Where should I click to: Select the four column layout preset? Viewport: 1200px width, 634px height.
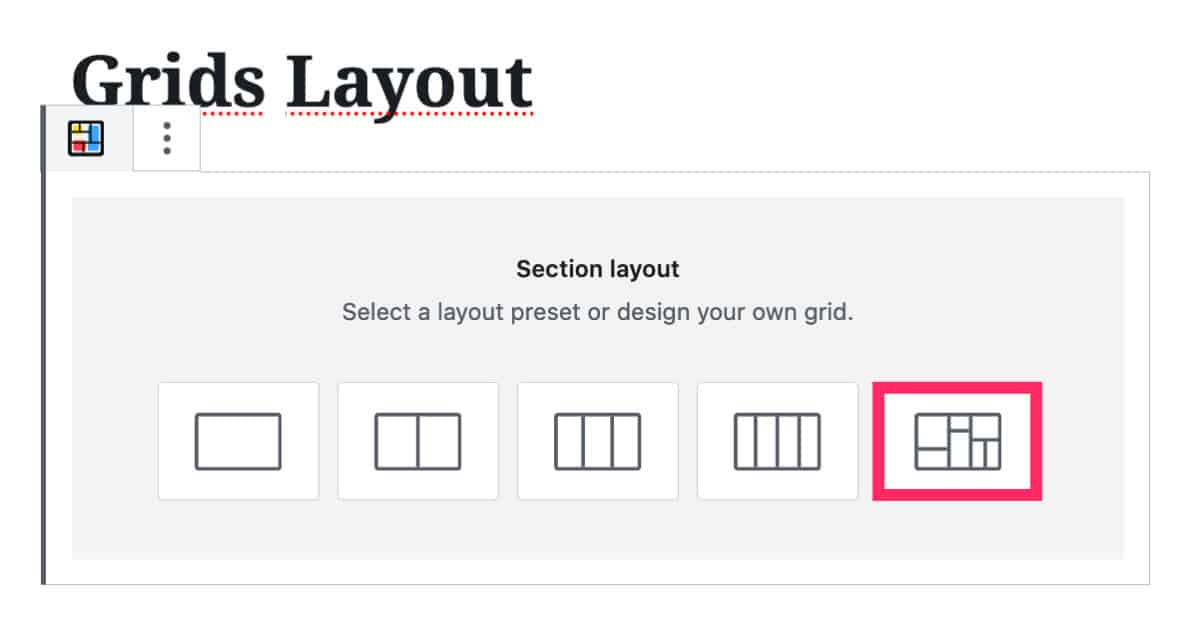point(777,440)
